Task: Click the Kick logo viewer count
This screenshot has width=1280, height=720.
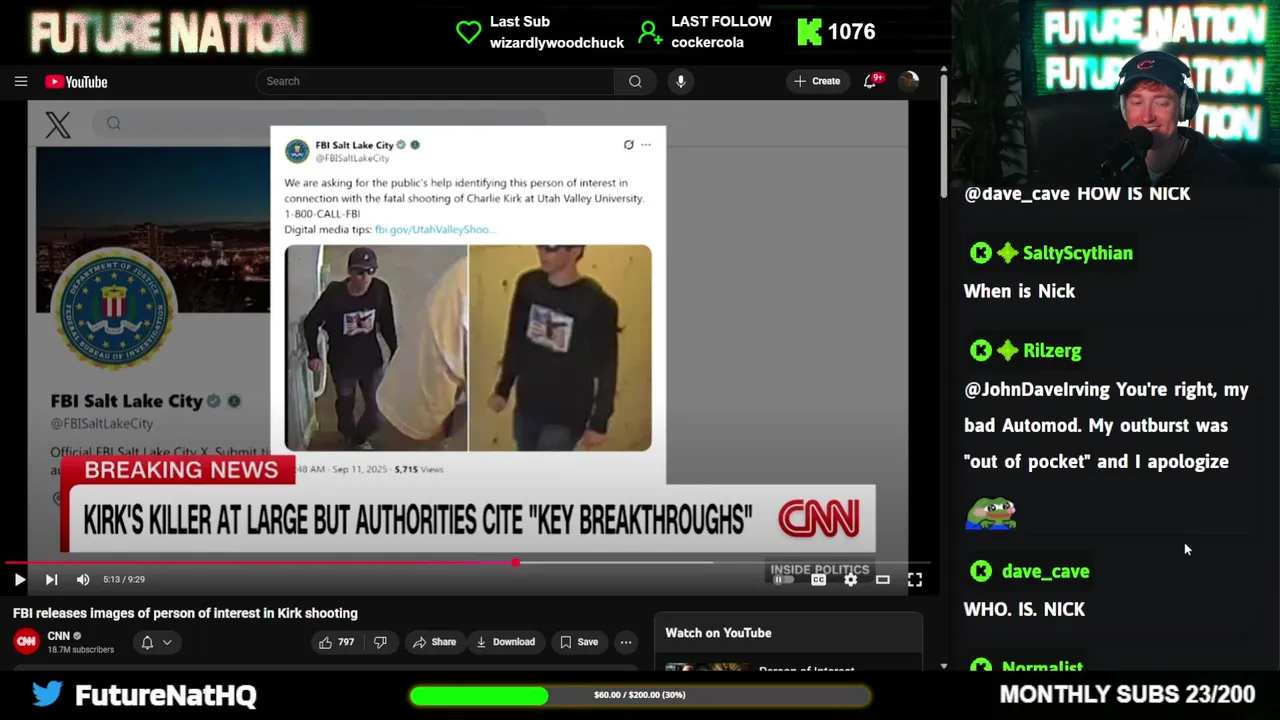Action: pos(836,32)
